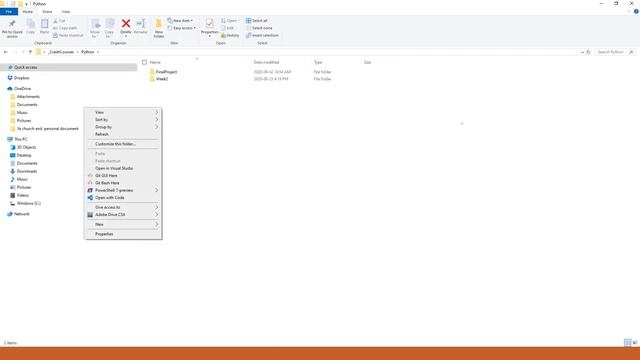
Task: Open the Easy access dropdown
Action: [182, 28]
